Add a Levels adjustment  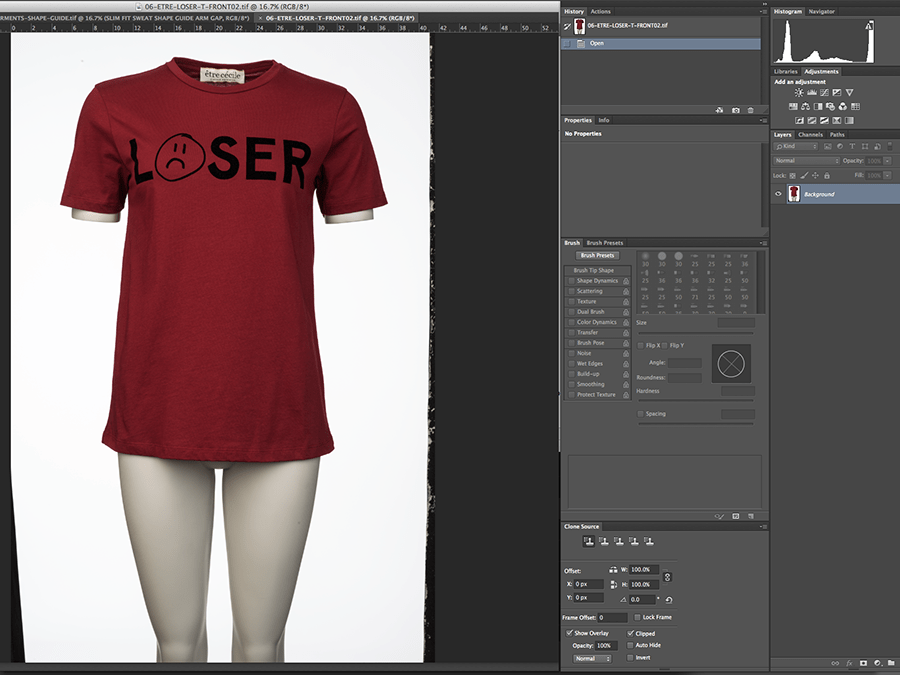(x=811, y=92)
